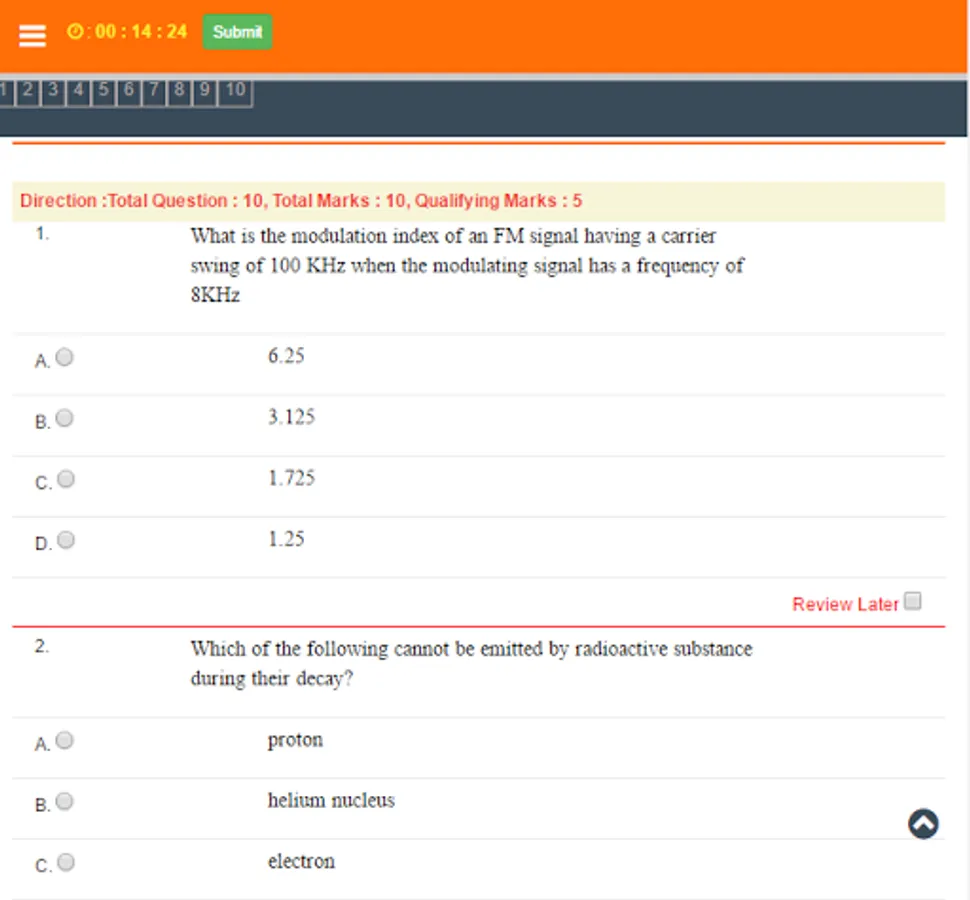
Task: Submit the test
Action: click(237, 32)
